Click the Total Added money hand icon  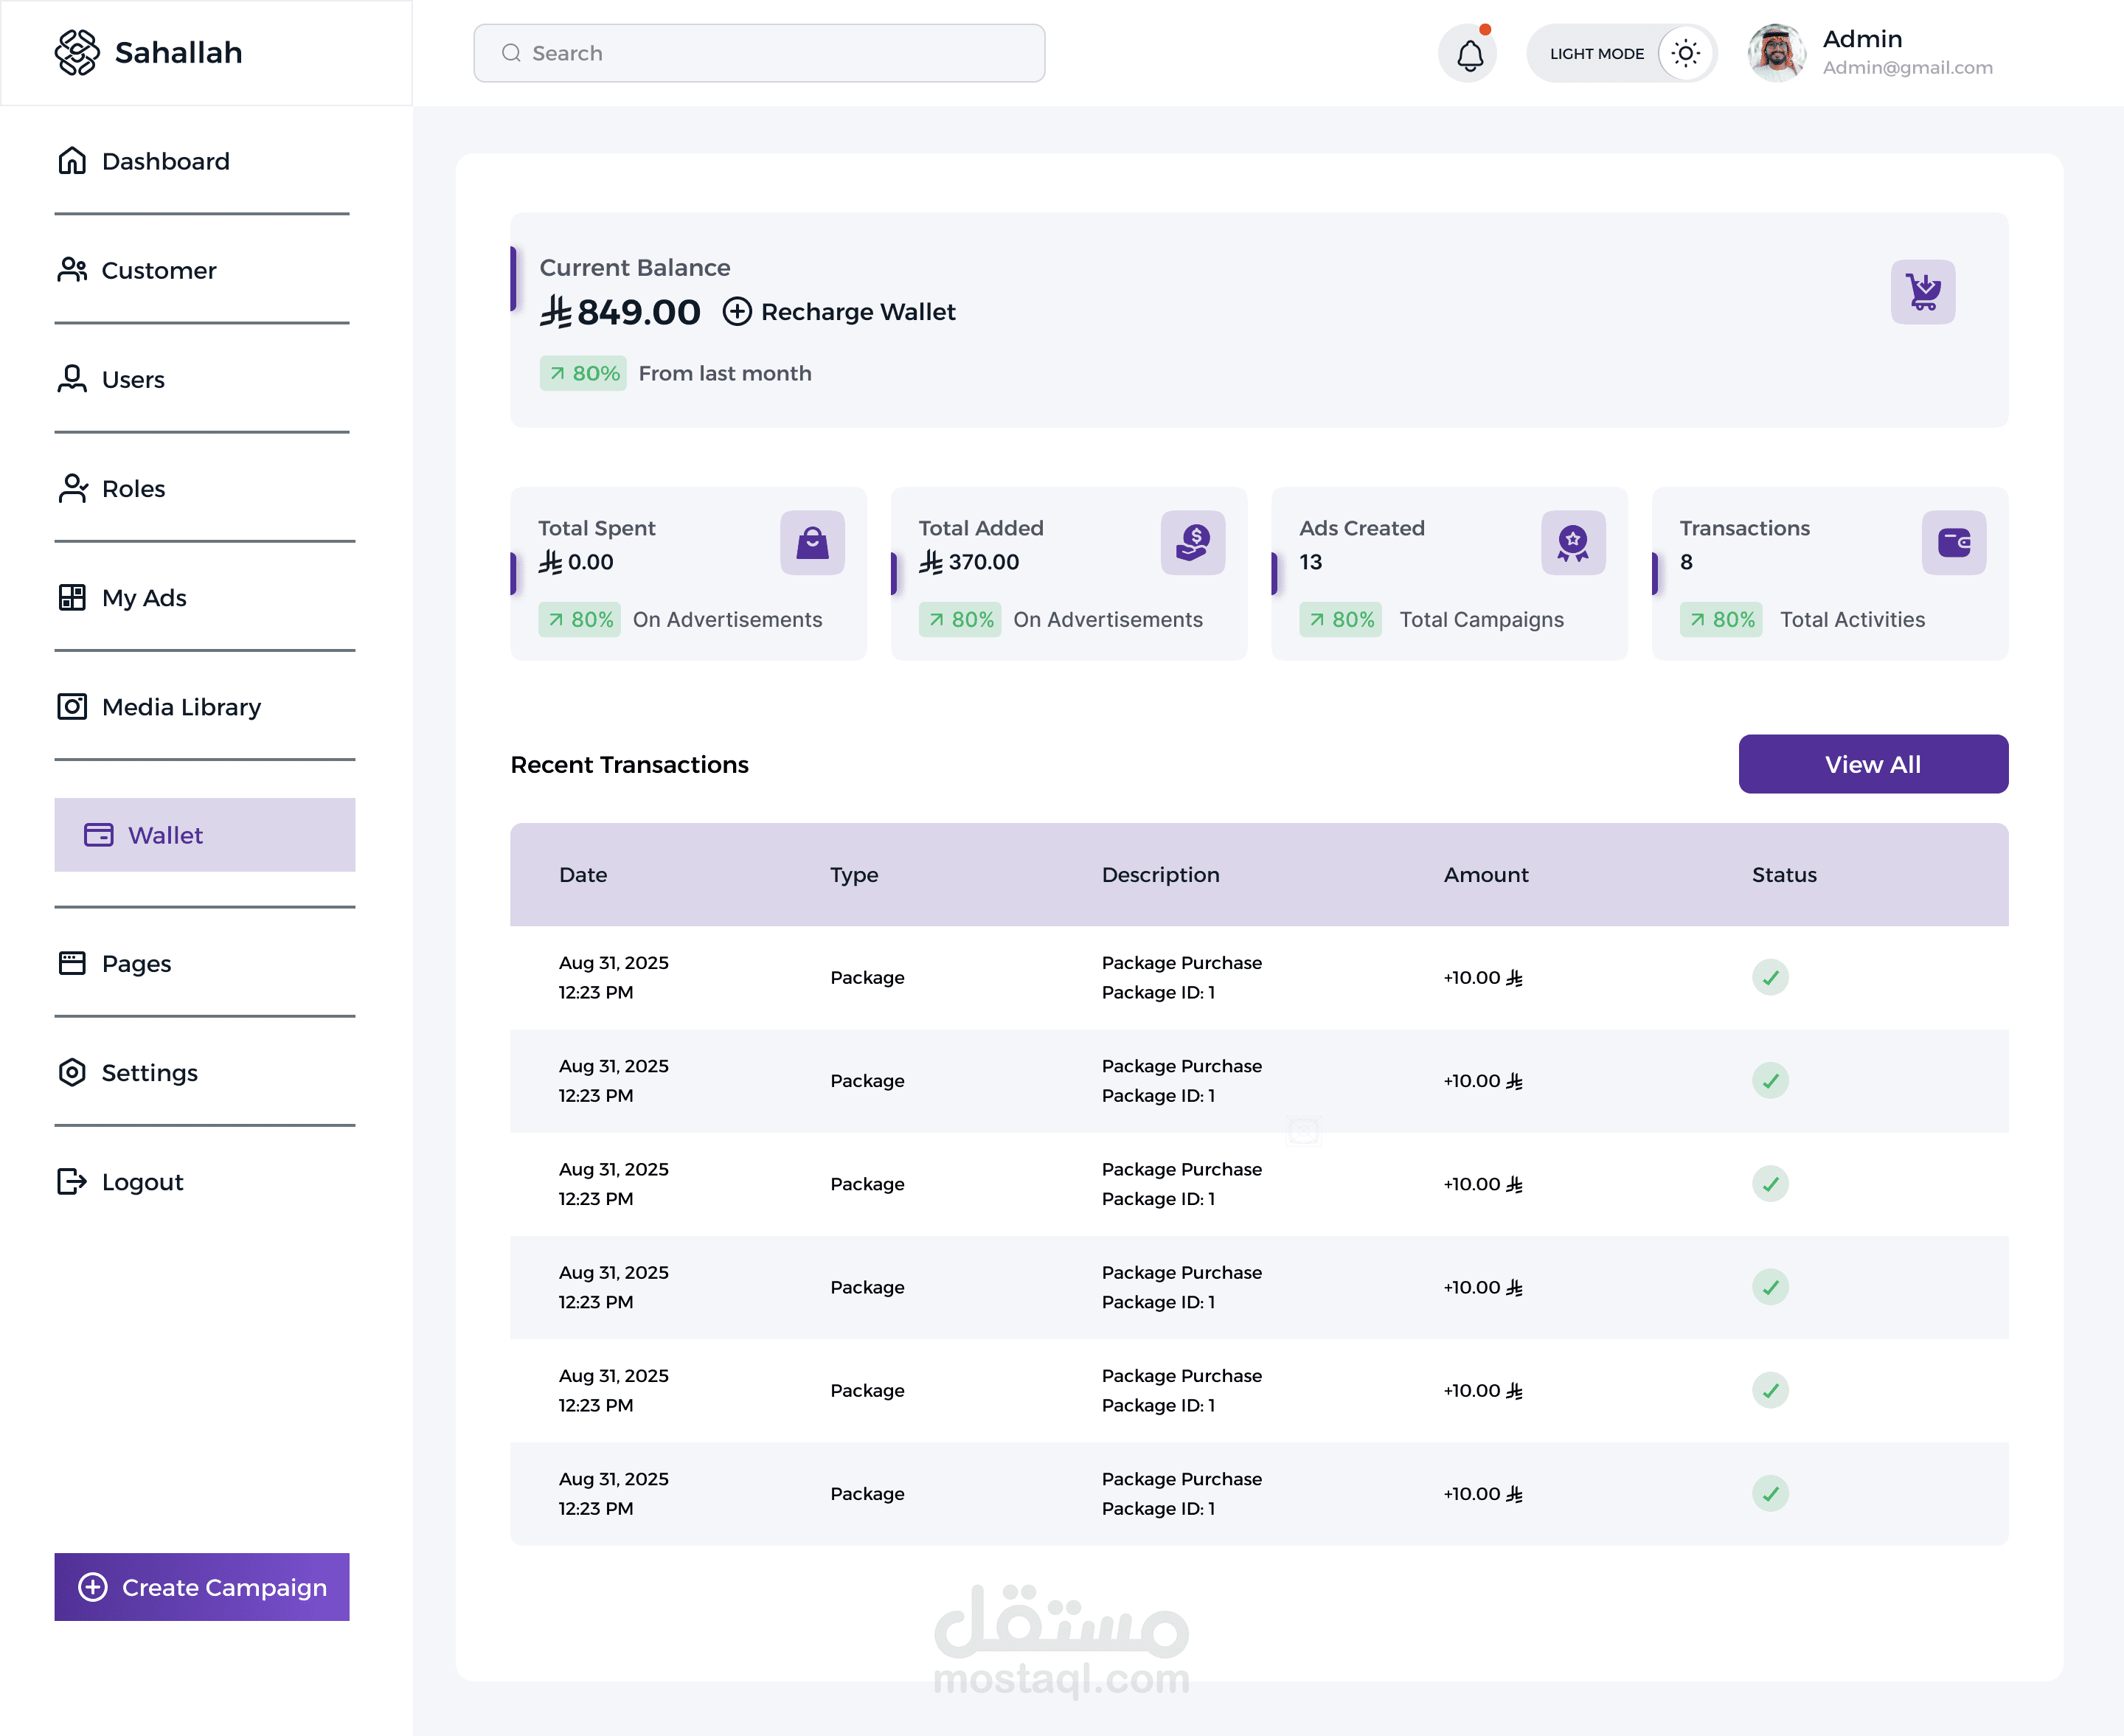(1192, 543)
